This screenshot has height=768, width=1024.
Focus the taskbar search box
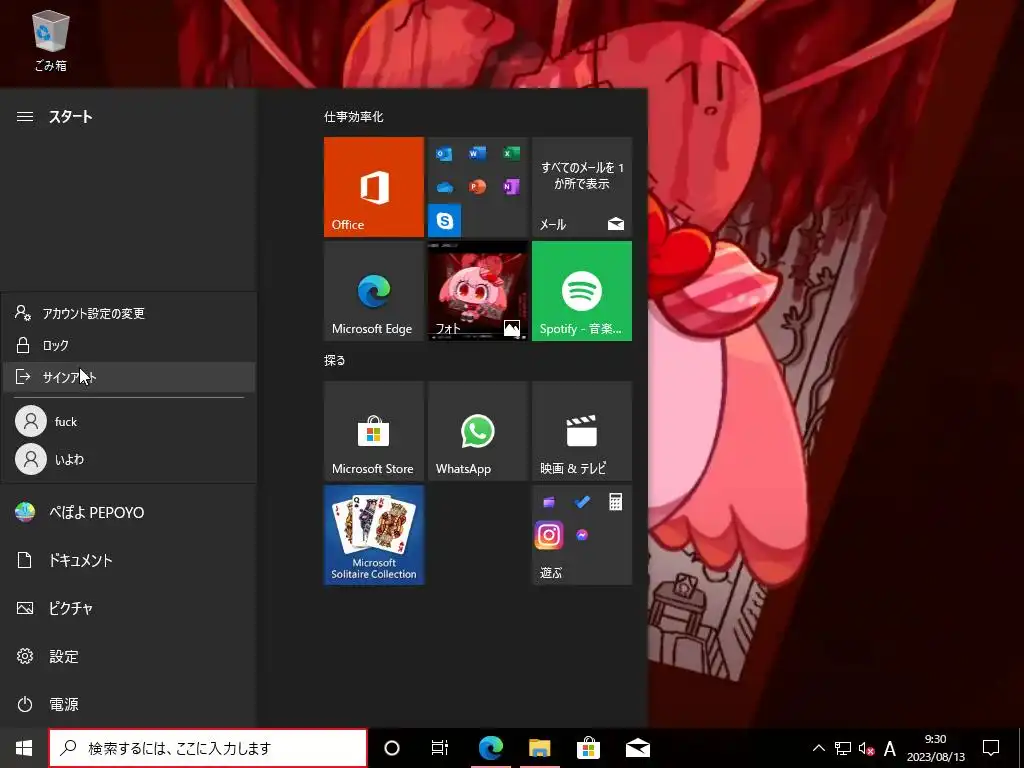pyautogui.click(x=208, y=748)
